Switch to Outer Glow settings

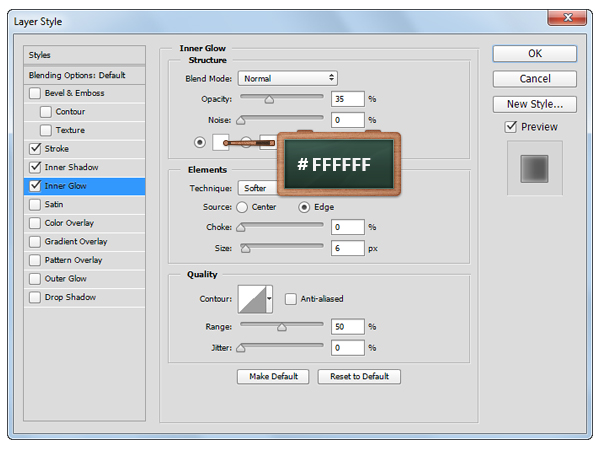tap(65, 279)
